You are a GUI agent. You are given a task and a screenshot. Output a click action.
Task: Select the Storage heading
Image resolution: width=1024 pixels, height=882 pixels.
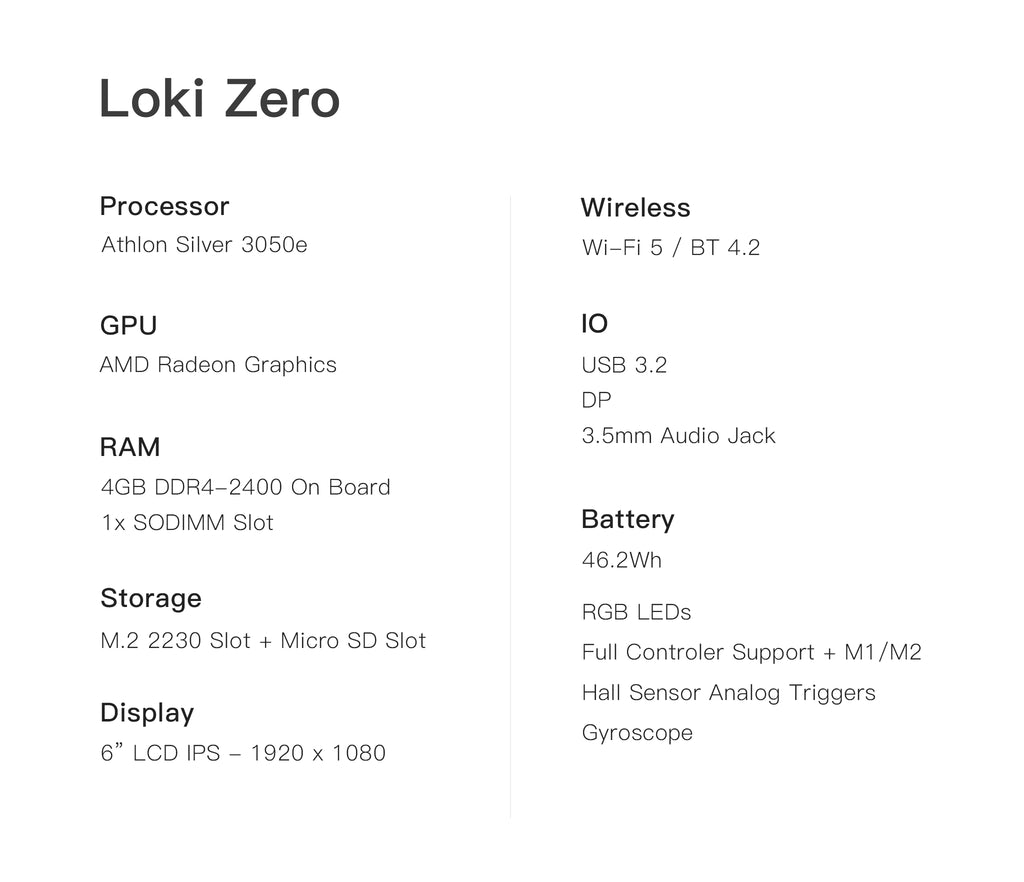[x=151, y=599]
